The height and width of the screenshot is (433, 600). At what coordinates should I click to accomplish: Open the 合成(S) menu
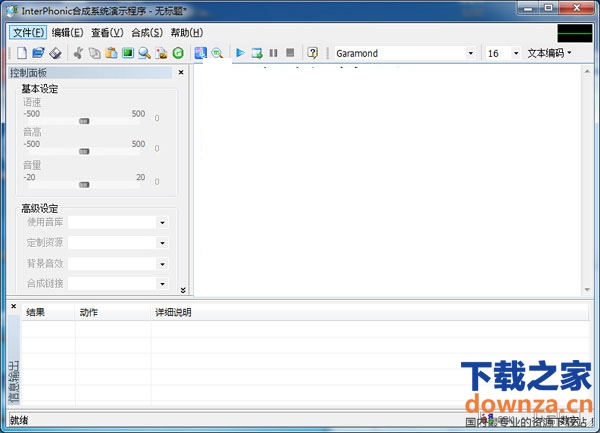coord(147,33)
